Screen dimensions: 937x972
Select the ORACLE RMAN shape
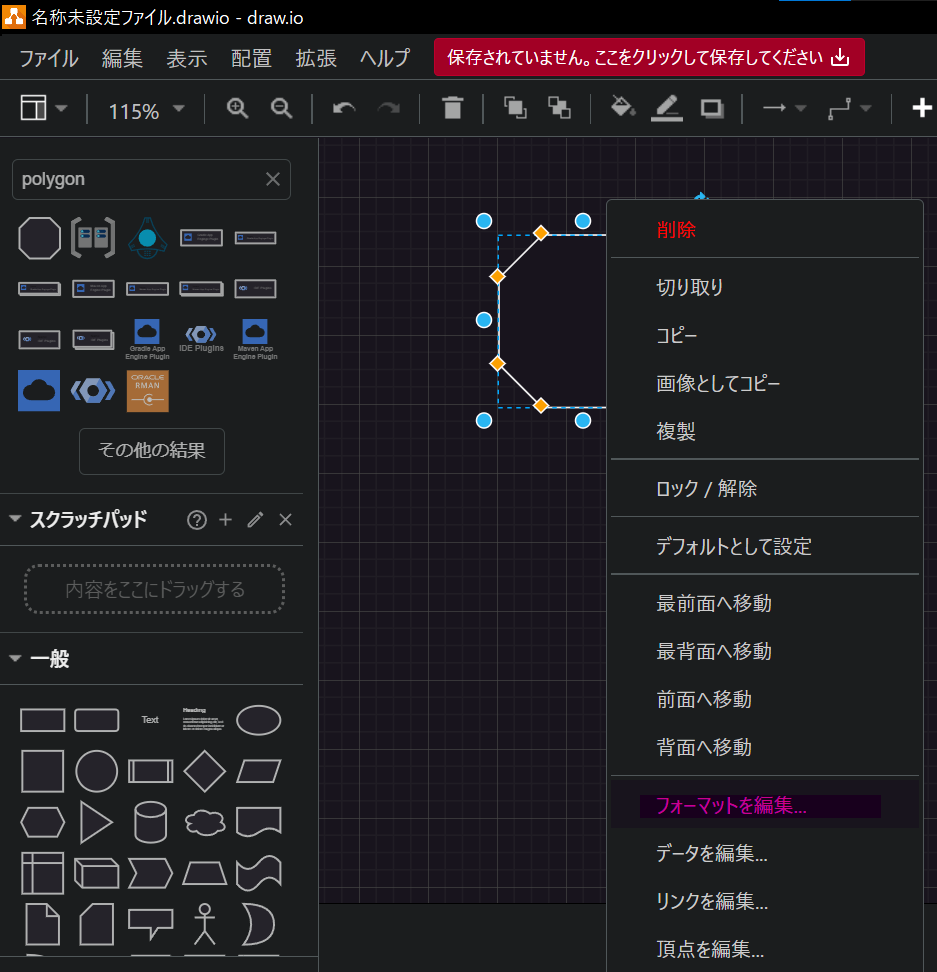pyautogui.click(x=147, y=391)
